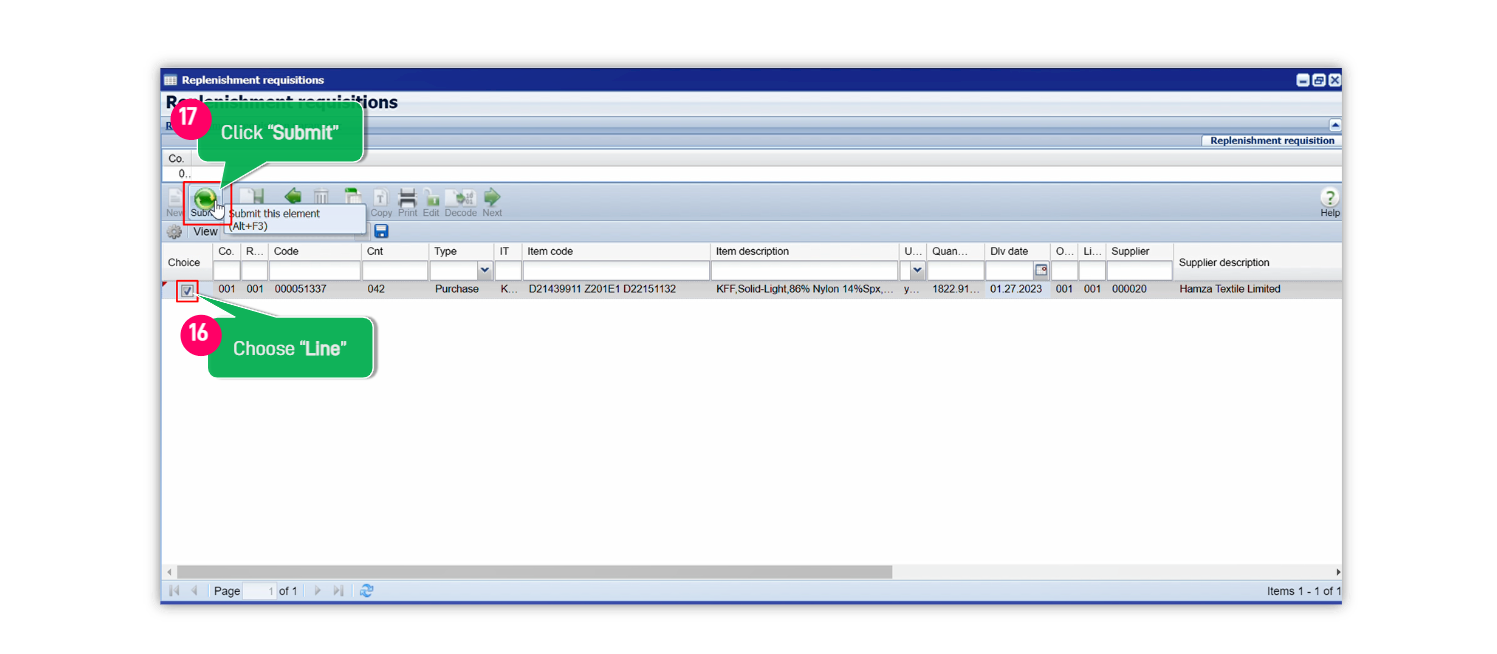Screen dimensions: 1497x654
Task: Minimize the Replenishment requisitions window
Action: (x=1303, y=80)
